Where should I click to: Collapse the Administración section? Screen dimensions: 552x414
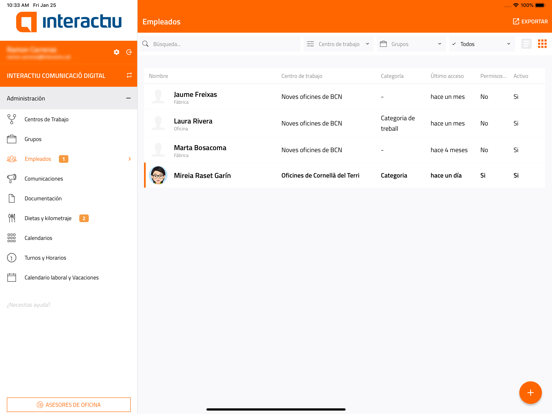click(128, 98)
